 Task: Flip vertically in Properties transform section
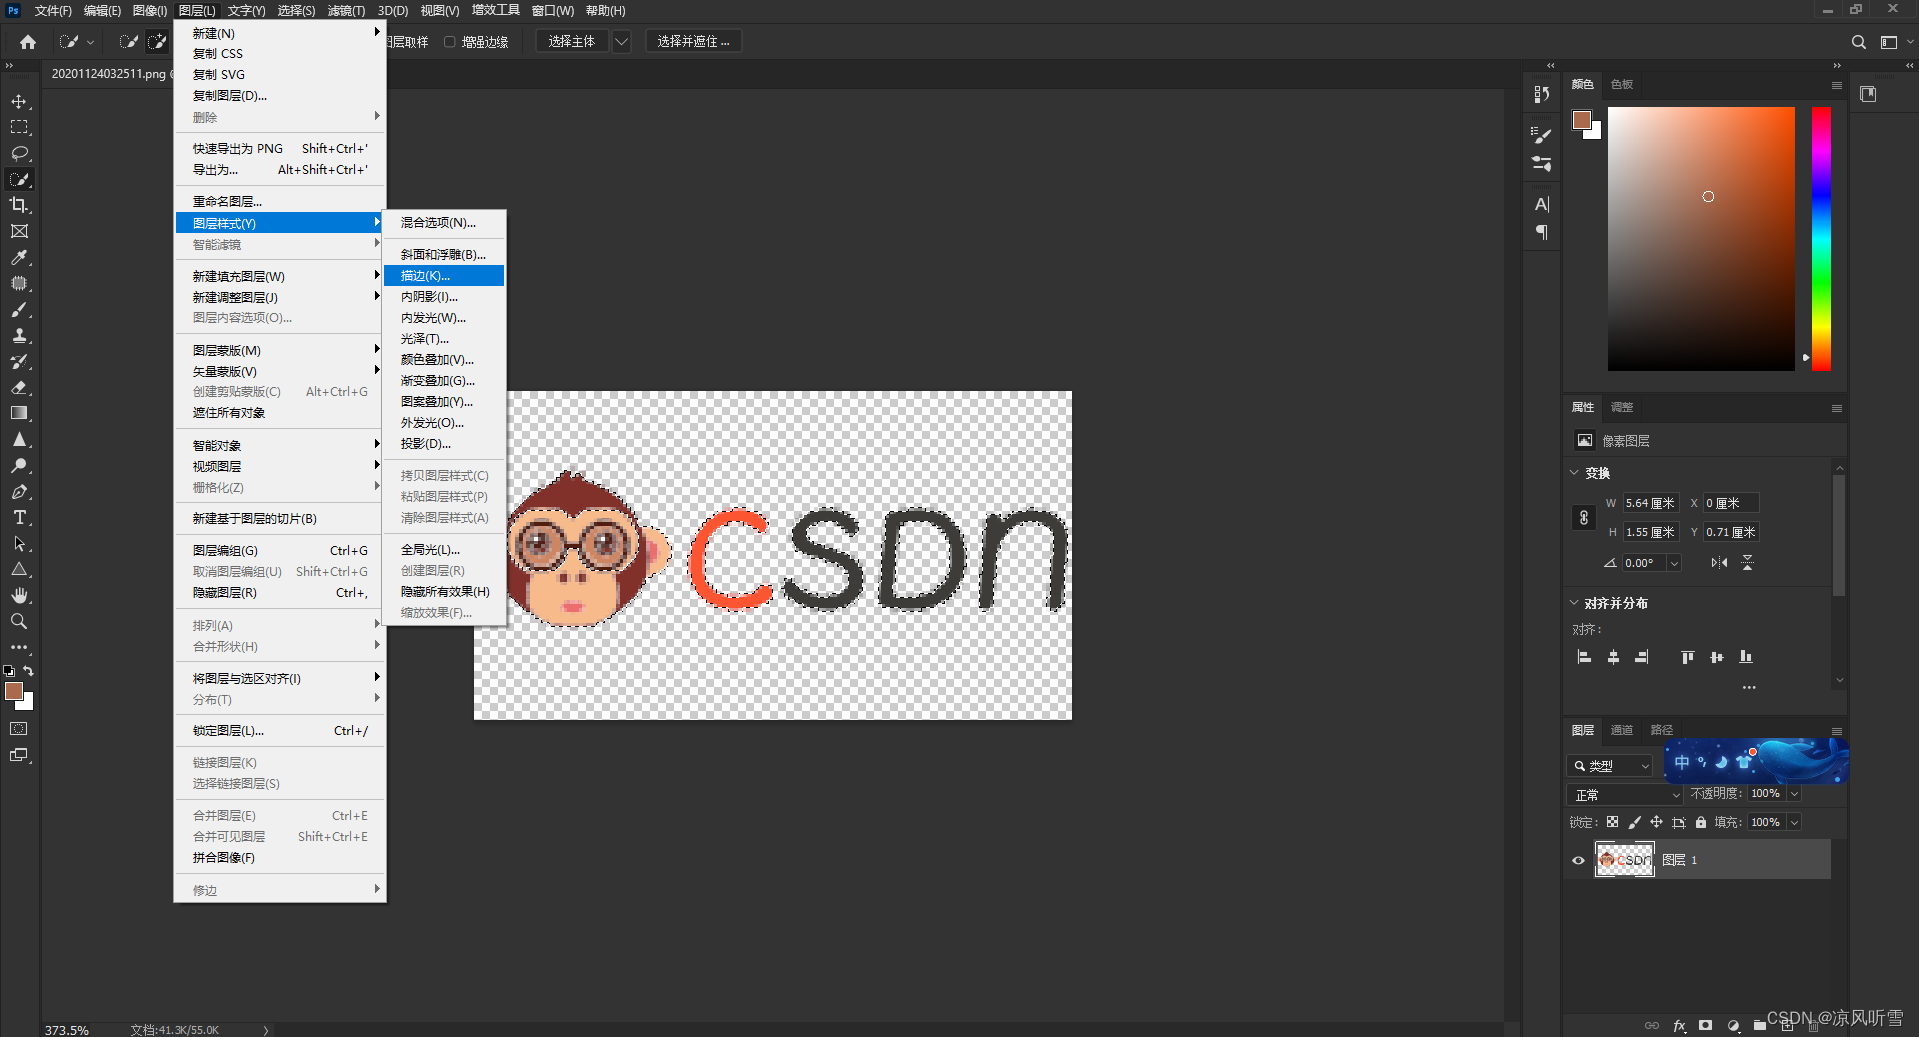[x=1747, y=563]
